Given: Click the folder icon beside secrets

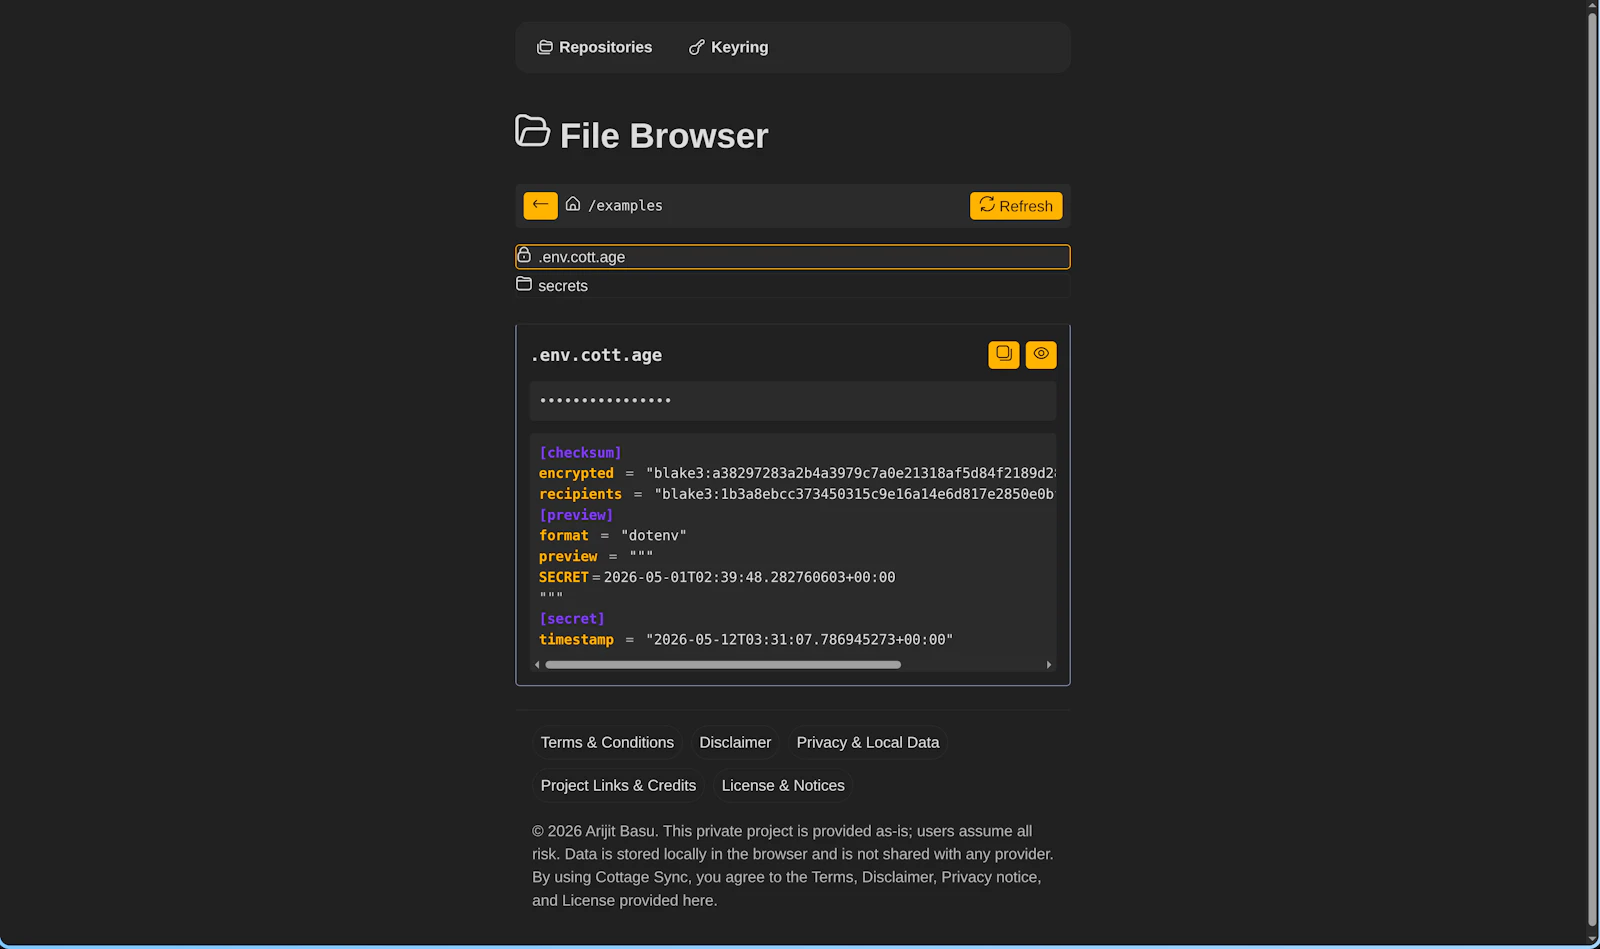Looking at the screenshot, I should (x=524, y=284).
